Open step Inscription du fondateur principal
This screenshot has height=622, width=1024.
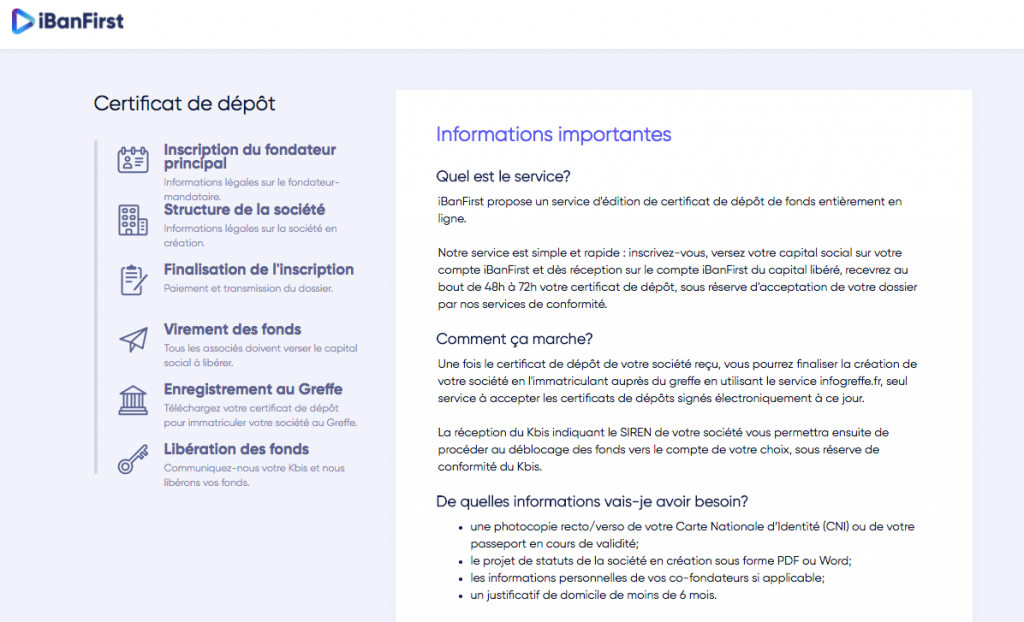coord(249,156)
